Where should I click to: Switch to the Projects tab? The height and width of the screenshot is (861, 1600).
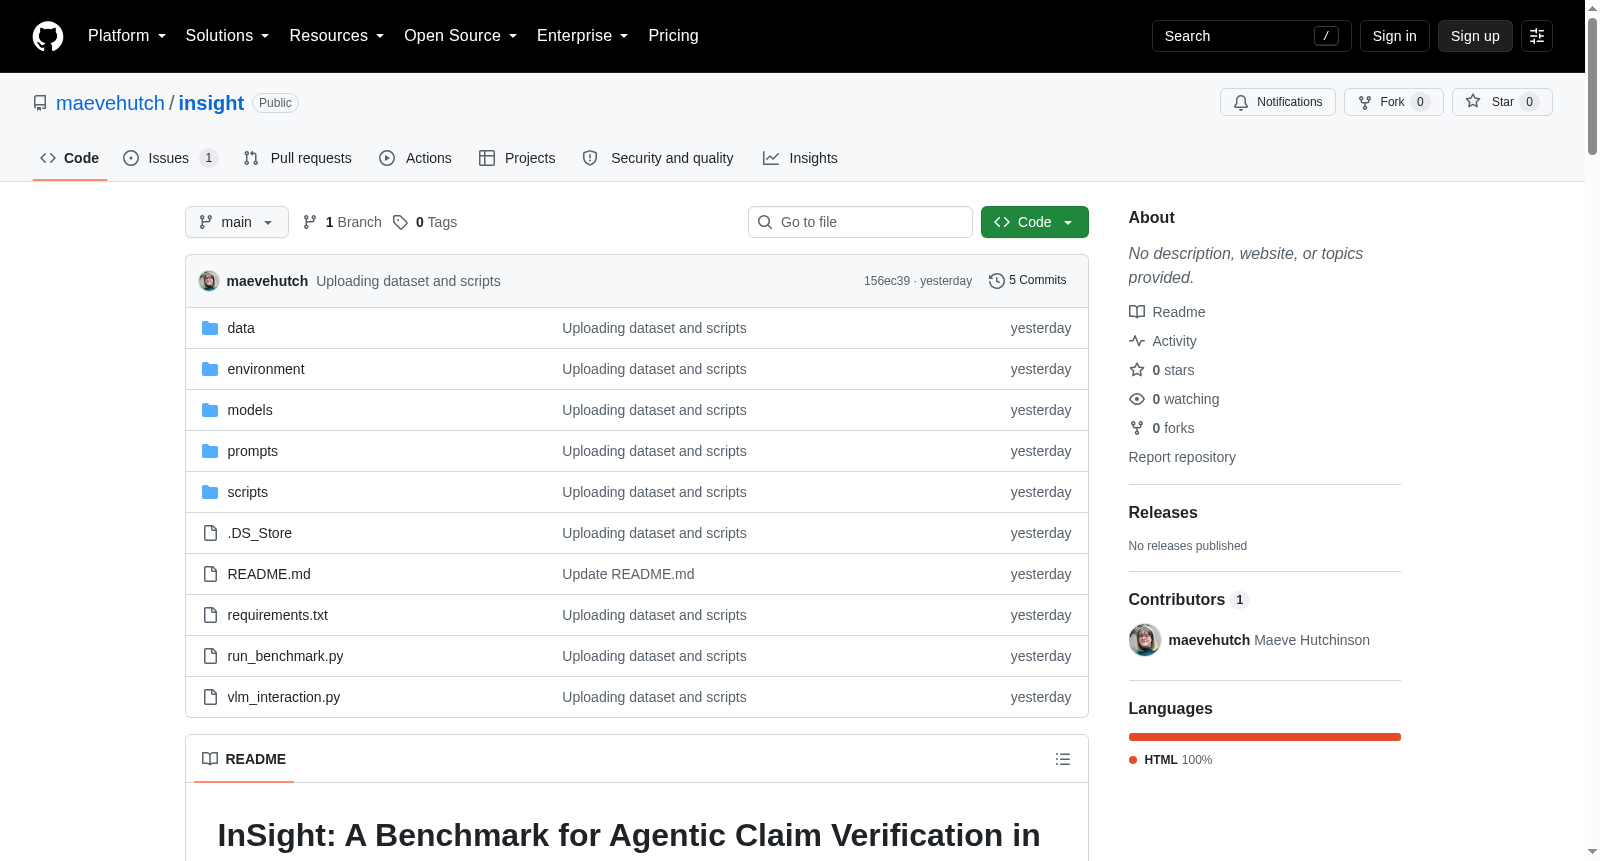(x=517, y=158)
